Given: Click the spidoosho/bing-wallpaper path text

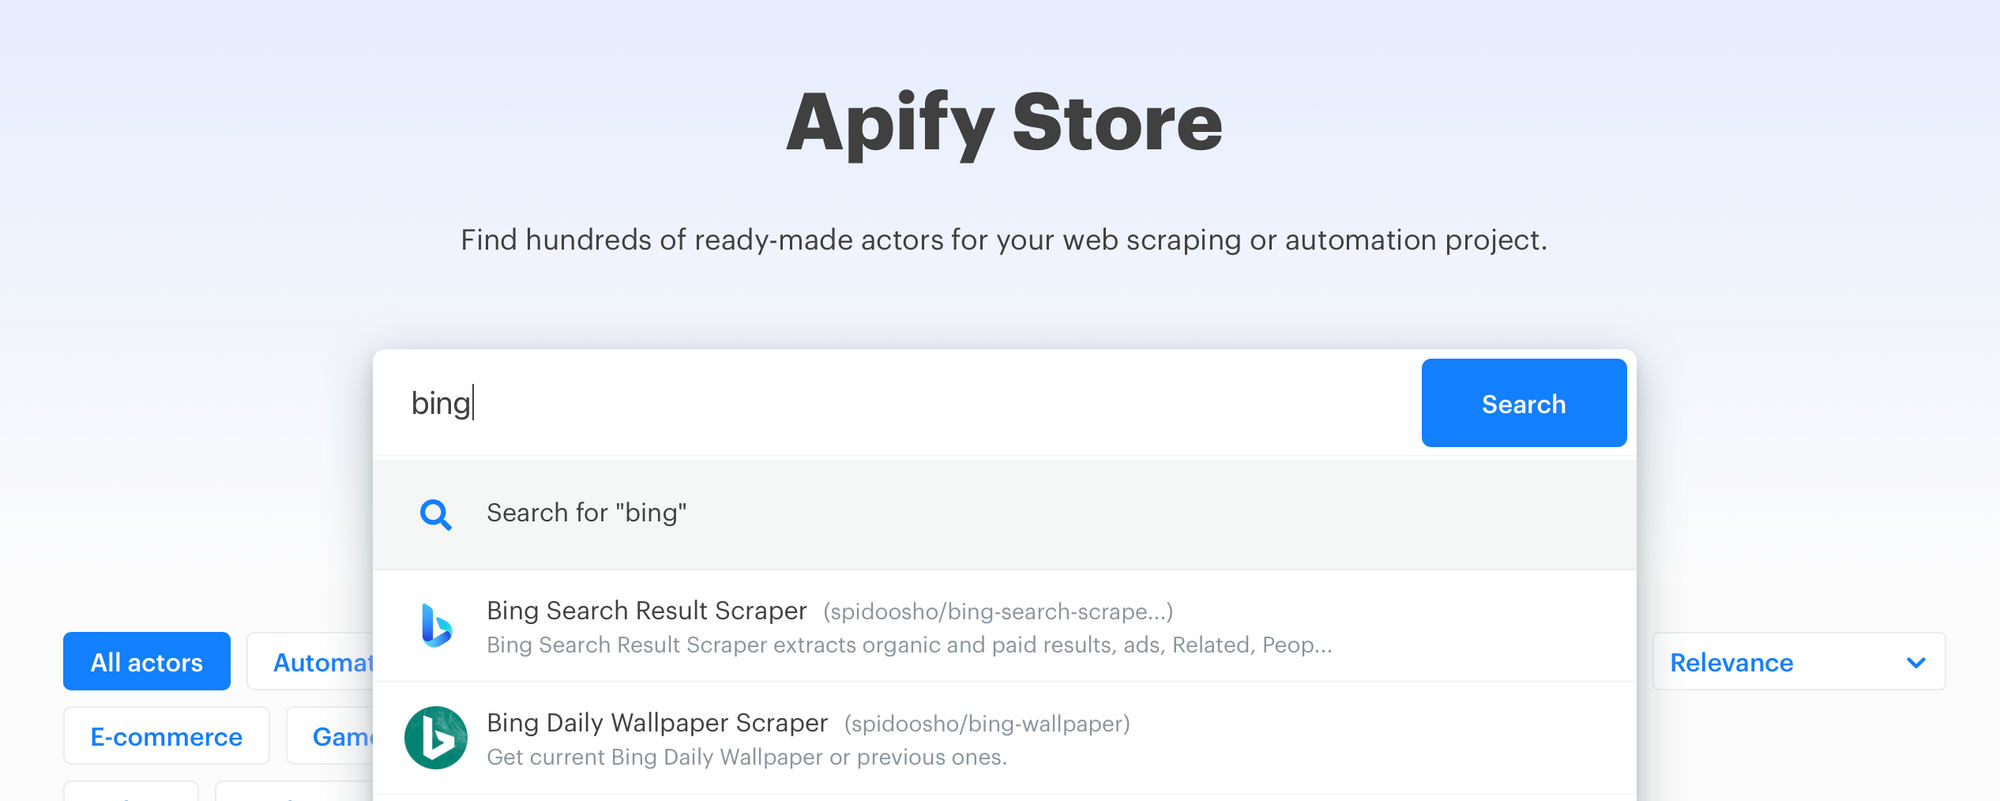Looking at the screenshot, I should coord(987,724).
